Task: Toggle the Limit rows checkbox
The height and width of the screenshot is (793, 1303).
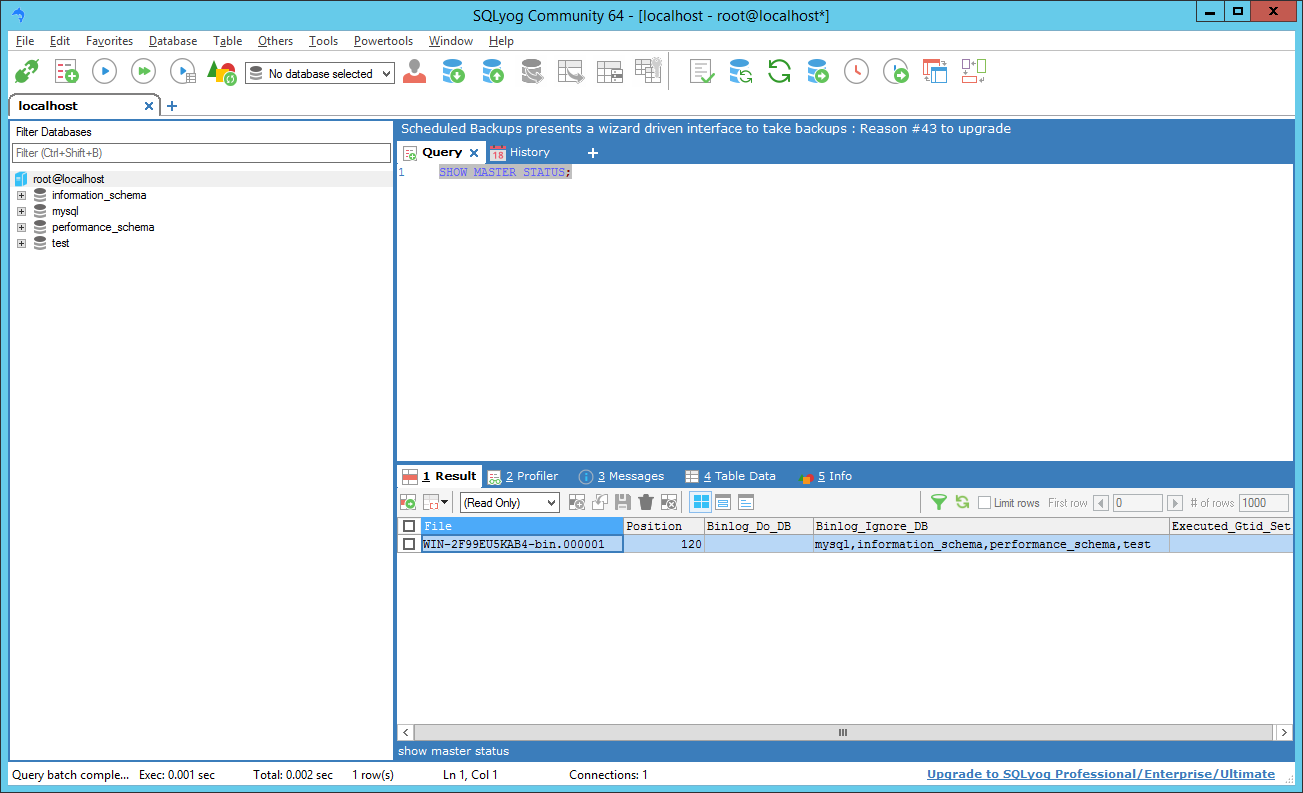Action: pos(984,503)
